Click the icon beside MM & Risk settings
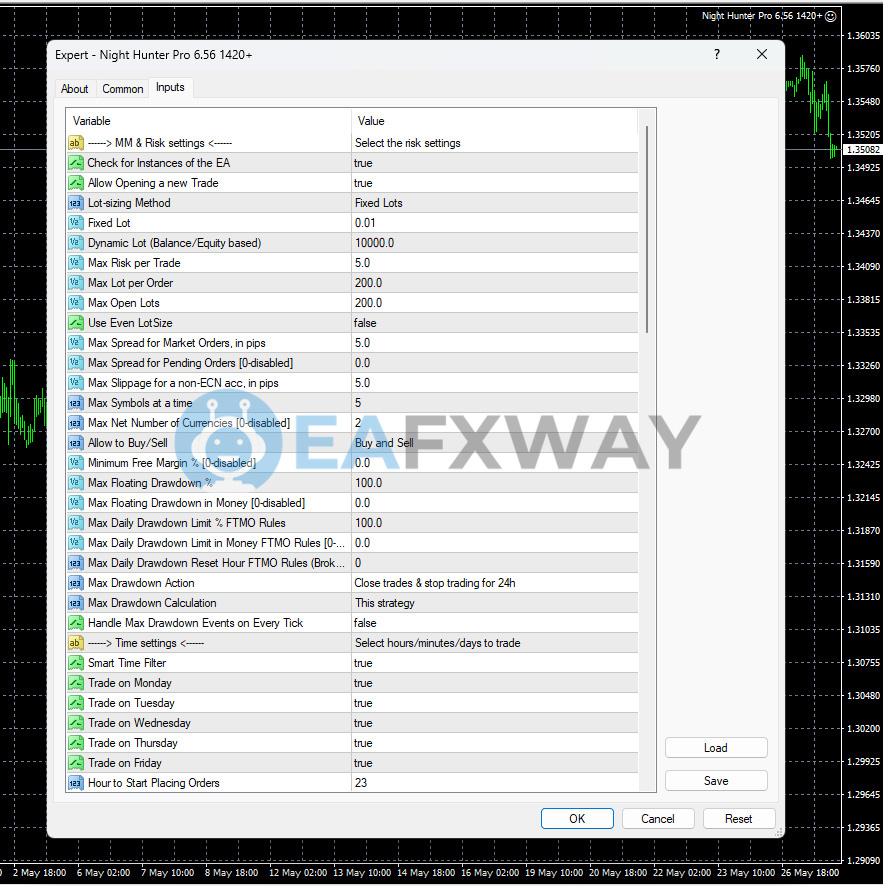This screenshot has height=886, width=883. [75, 143]
